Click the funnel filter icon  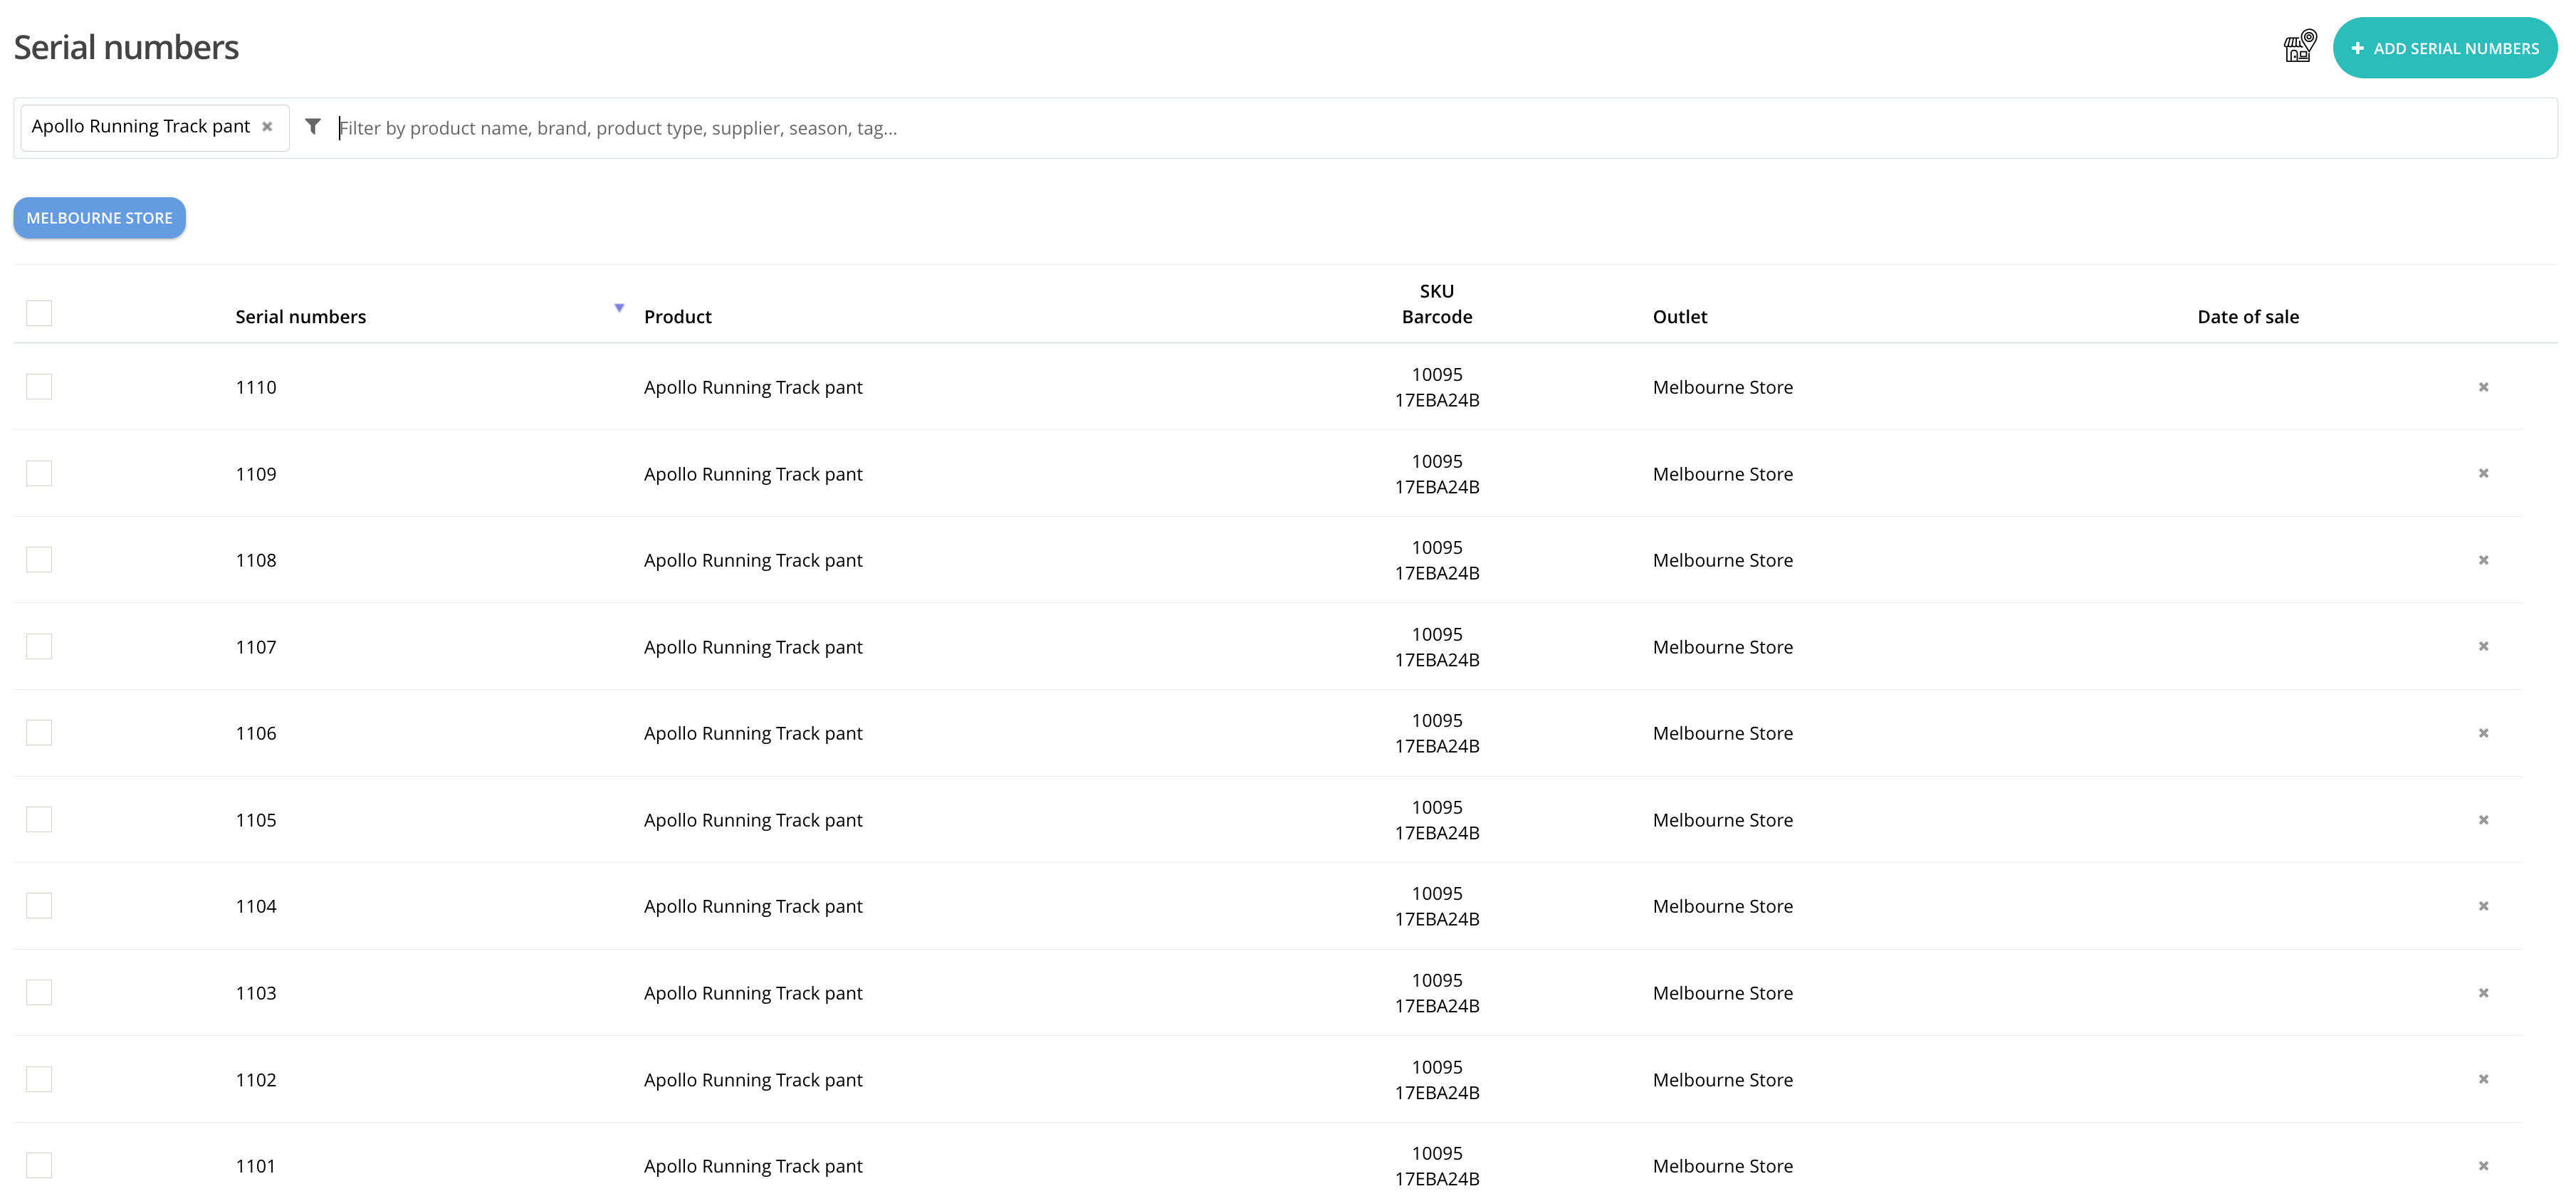[x=313, y=127]
